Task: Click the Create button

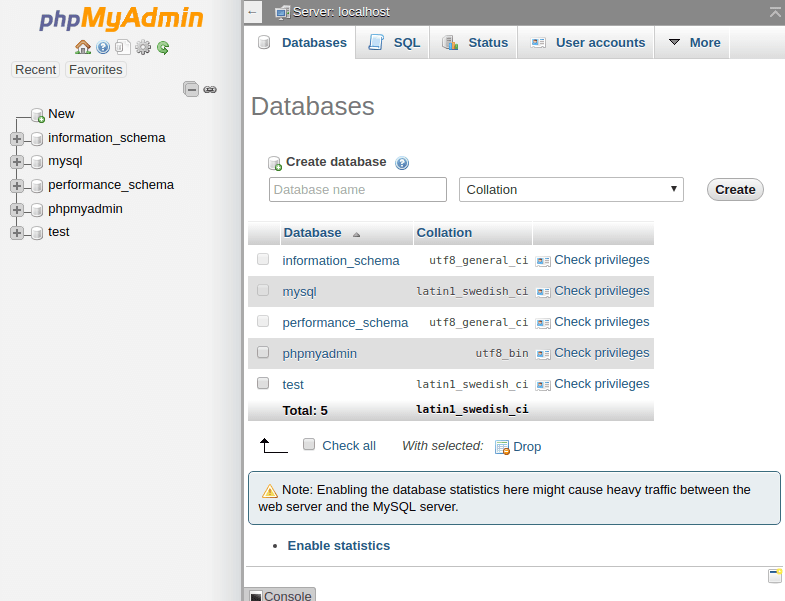Action: [x=735, y=190]
